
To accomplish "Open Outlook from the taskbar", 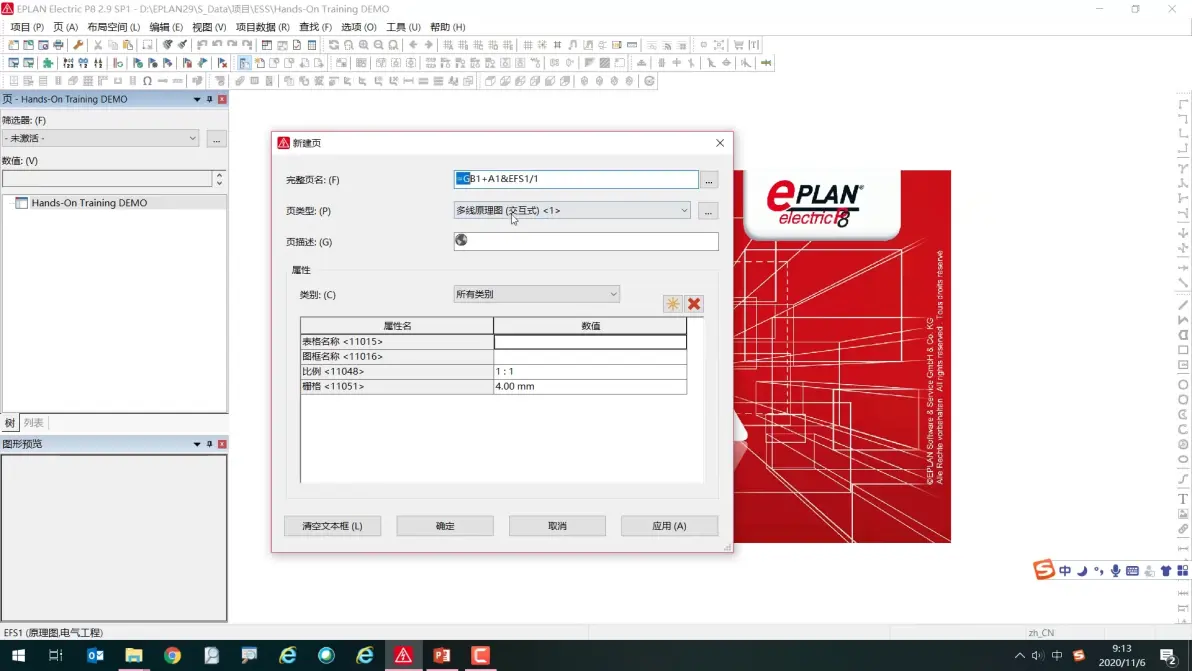I will 95,655.
